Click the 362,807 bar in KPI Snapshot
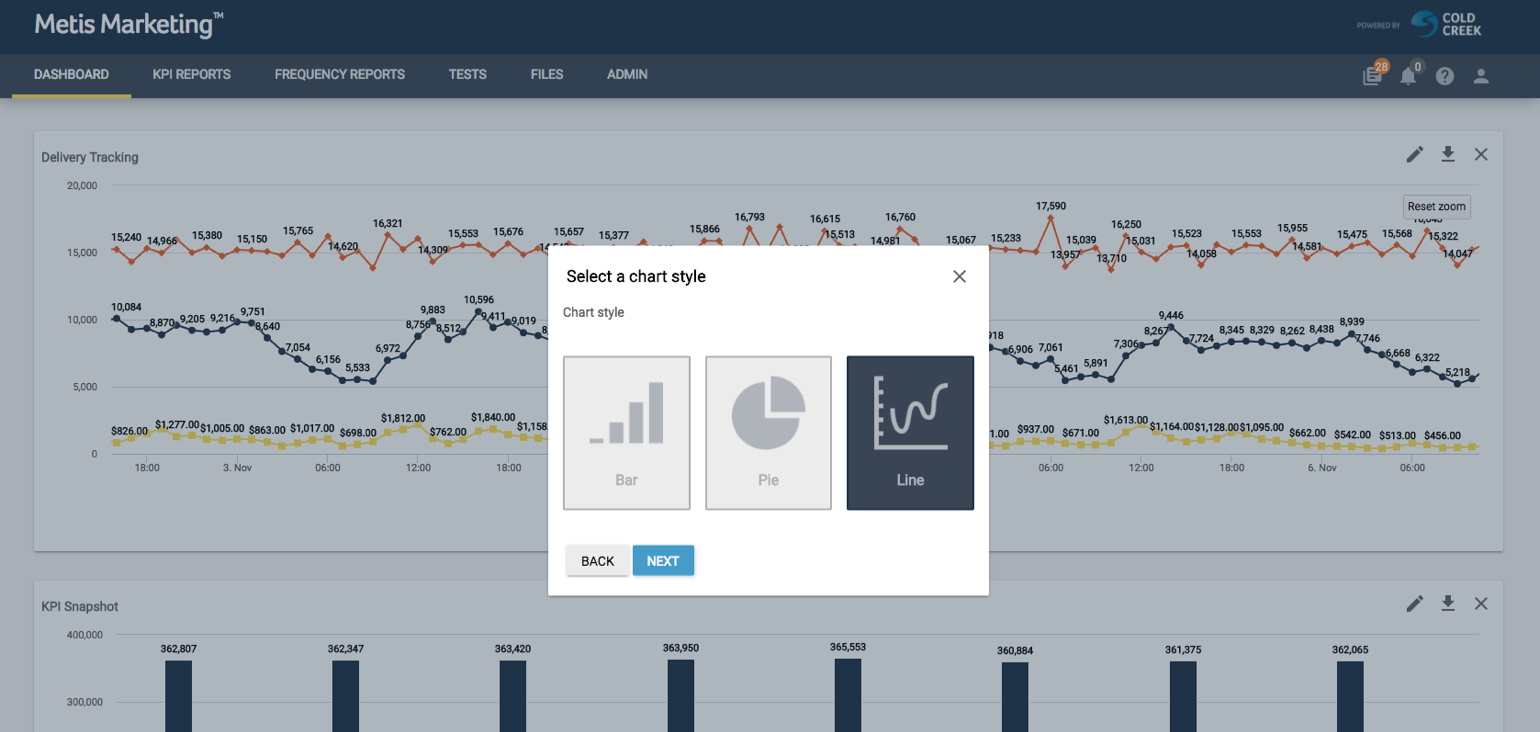Viewport: 1540px width, 732px height. tap(178, 696)
